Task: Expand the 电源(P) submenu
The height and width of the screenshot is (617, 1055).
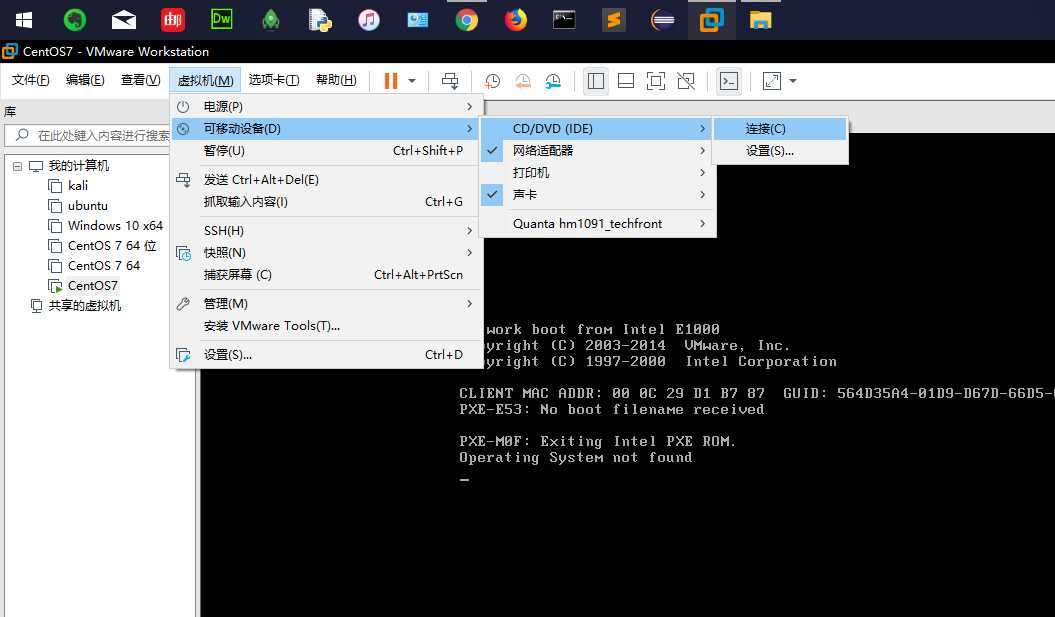Action: coord(326,106)
